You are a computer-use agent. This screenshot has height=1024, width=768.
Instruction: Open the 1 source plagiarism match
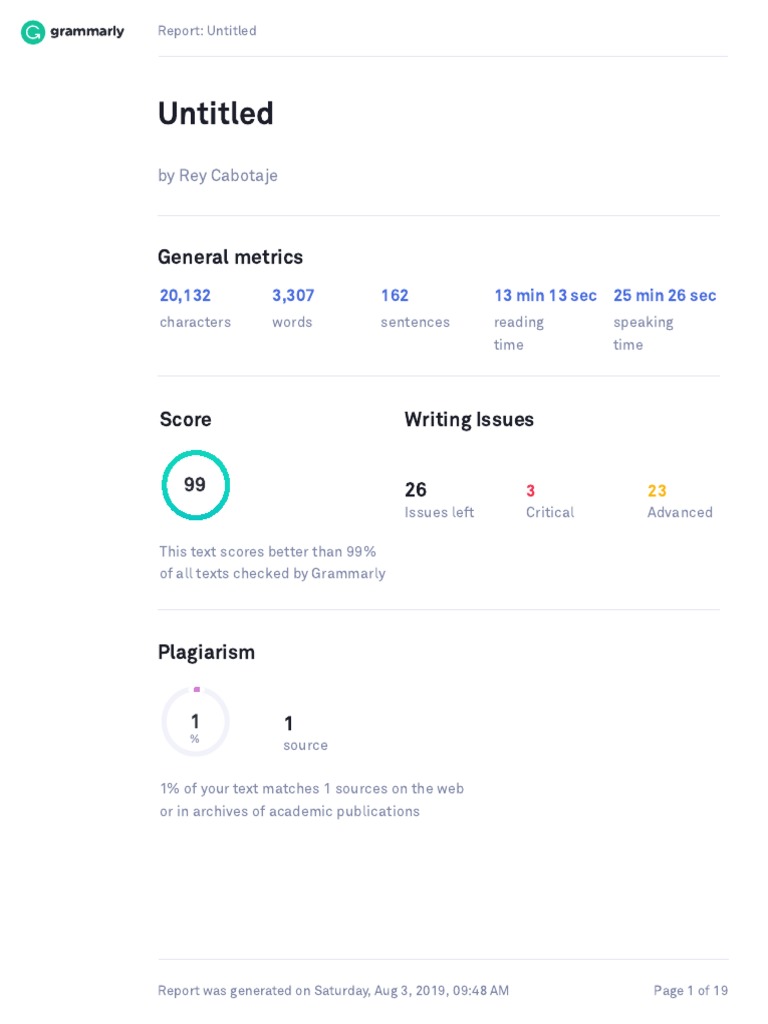pos(289,724)
